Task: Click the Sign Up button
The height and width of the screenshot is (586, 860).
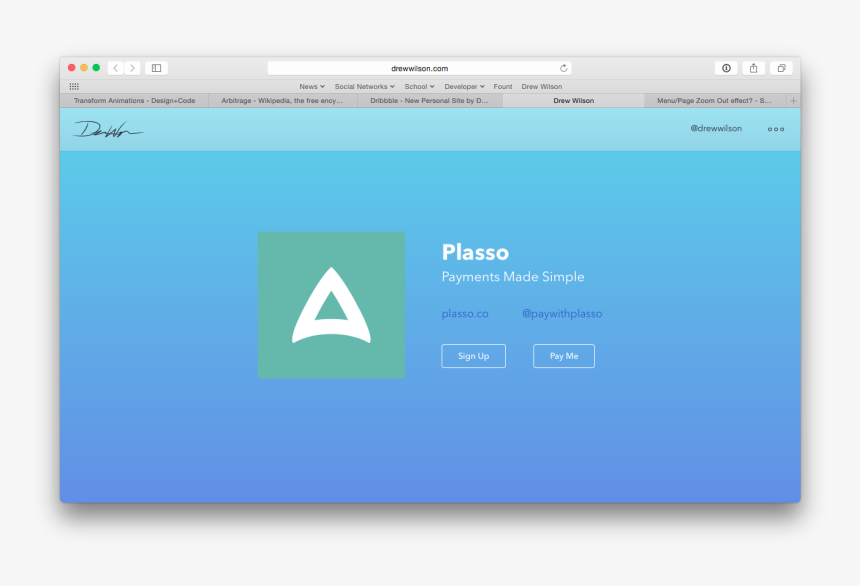Action: [473, 356]
